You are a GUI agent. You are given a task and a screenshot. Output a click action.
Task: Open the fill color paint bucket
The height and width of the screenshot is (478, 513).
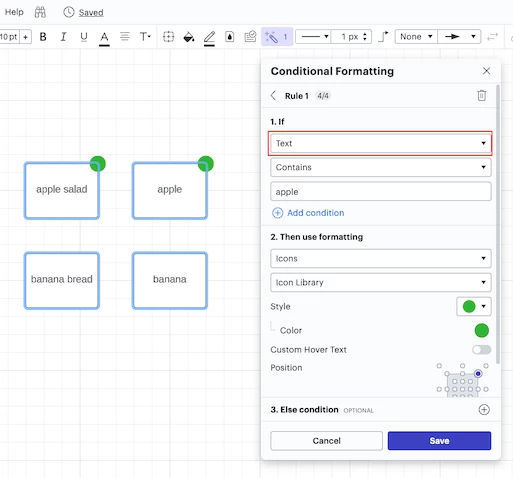(189, 37)
